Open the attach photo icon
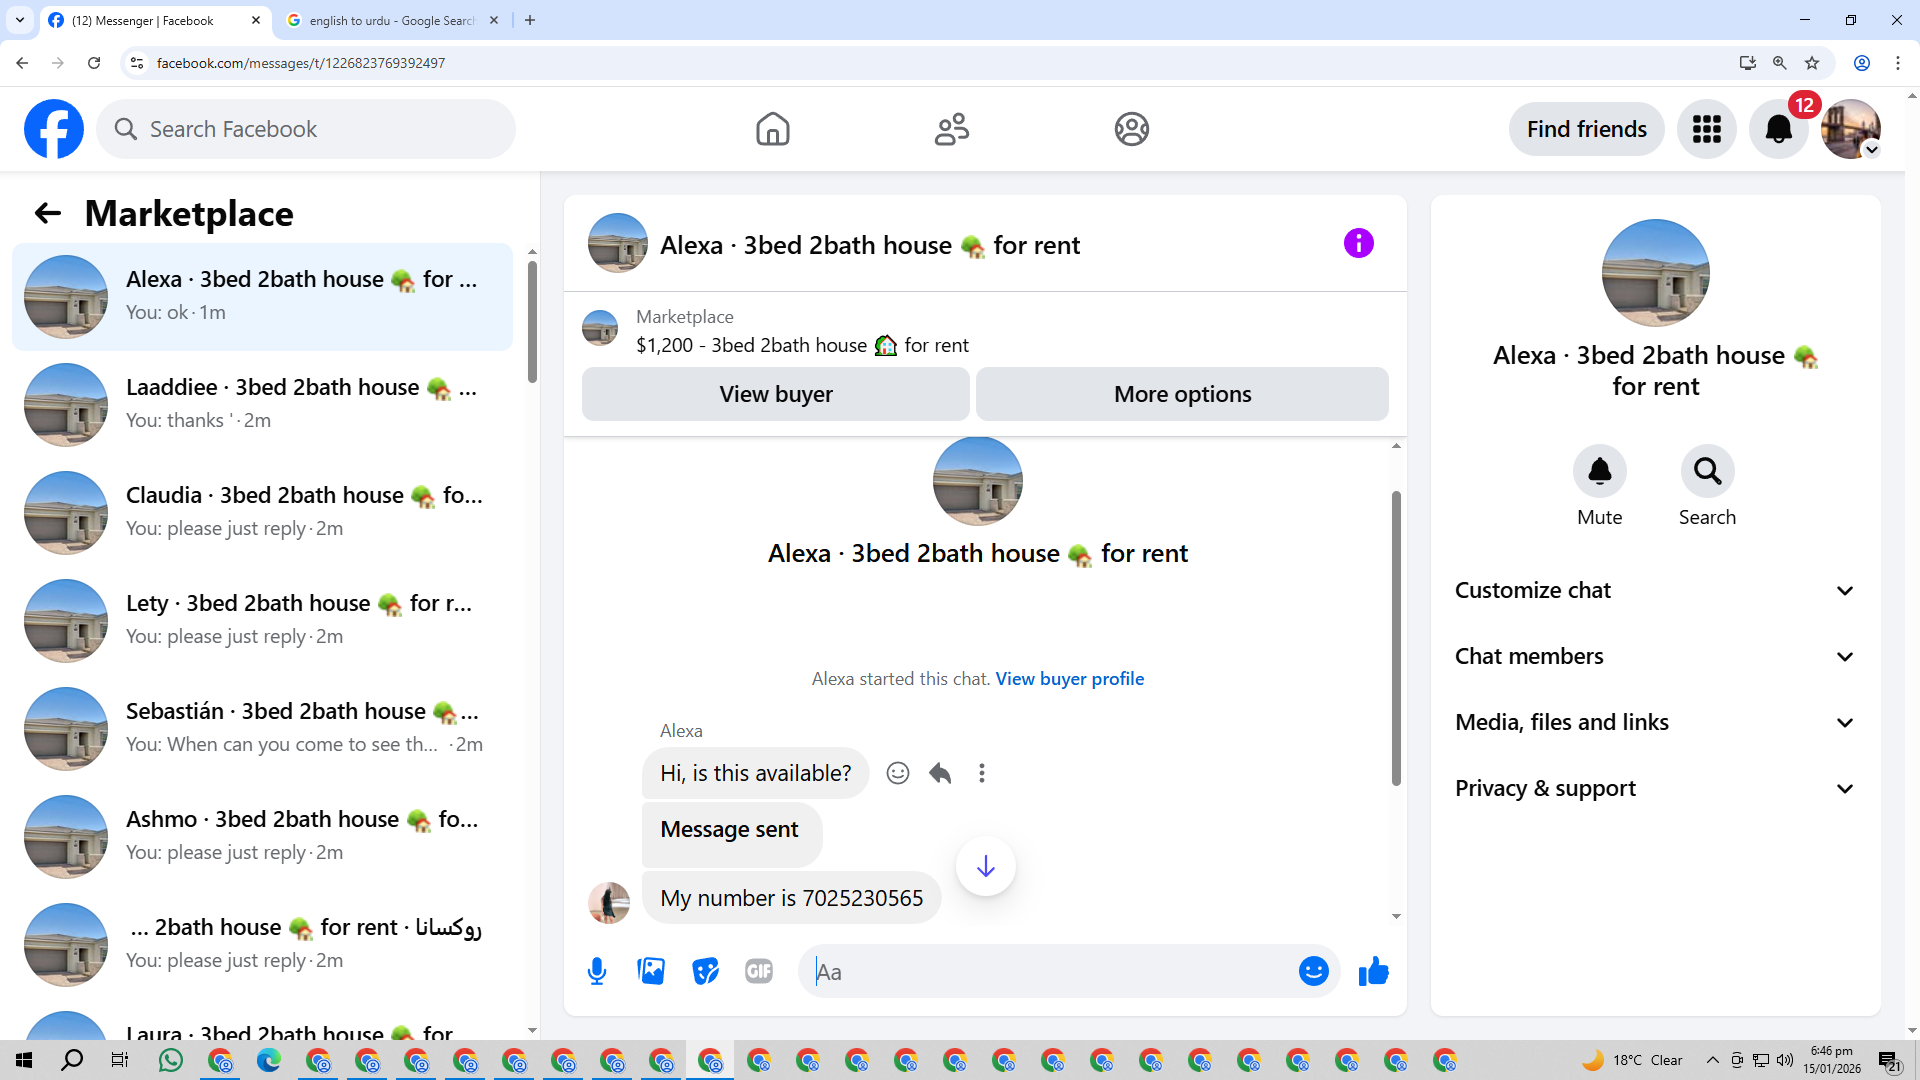Screen dimensions: 1920x1080 pyautogui.click(x=651, y=971)
